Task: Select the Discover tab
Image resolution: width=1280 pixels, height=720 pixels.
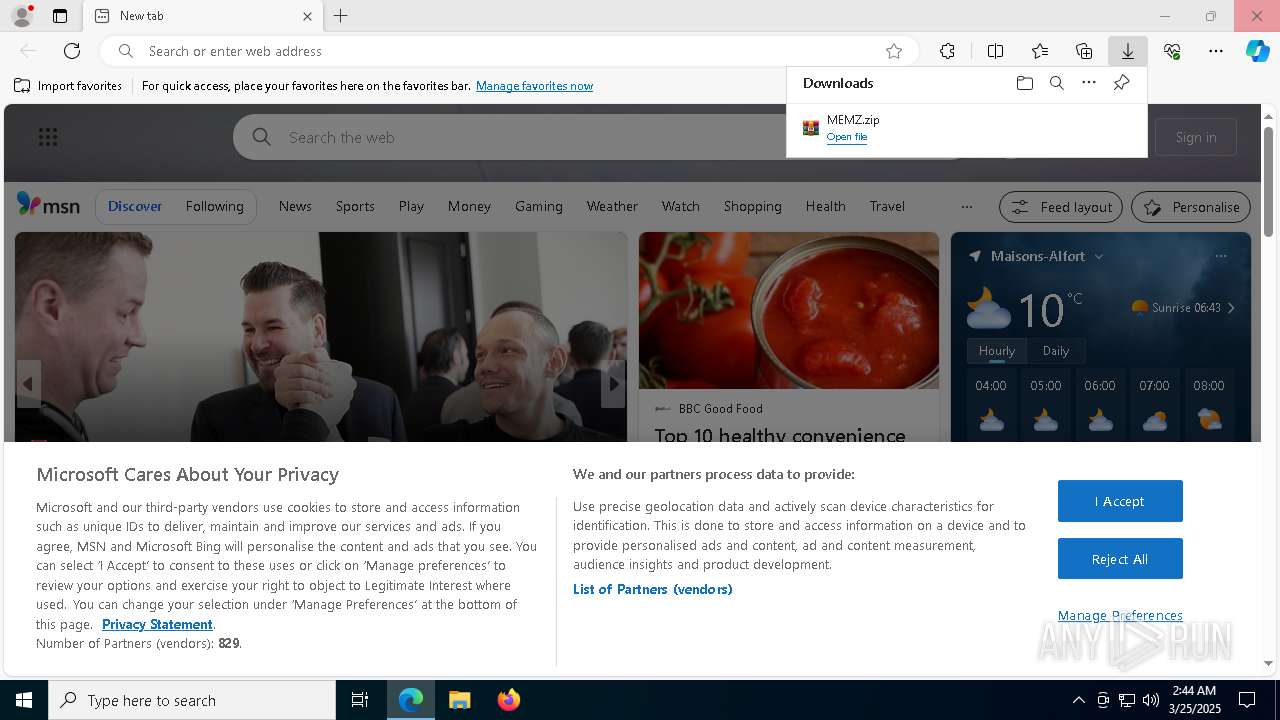Action: (135, 206)
